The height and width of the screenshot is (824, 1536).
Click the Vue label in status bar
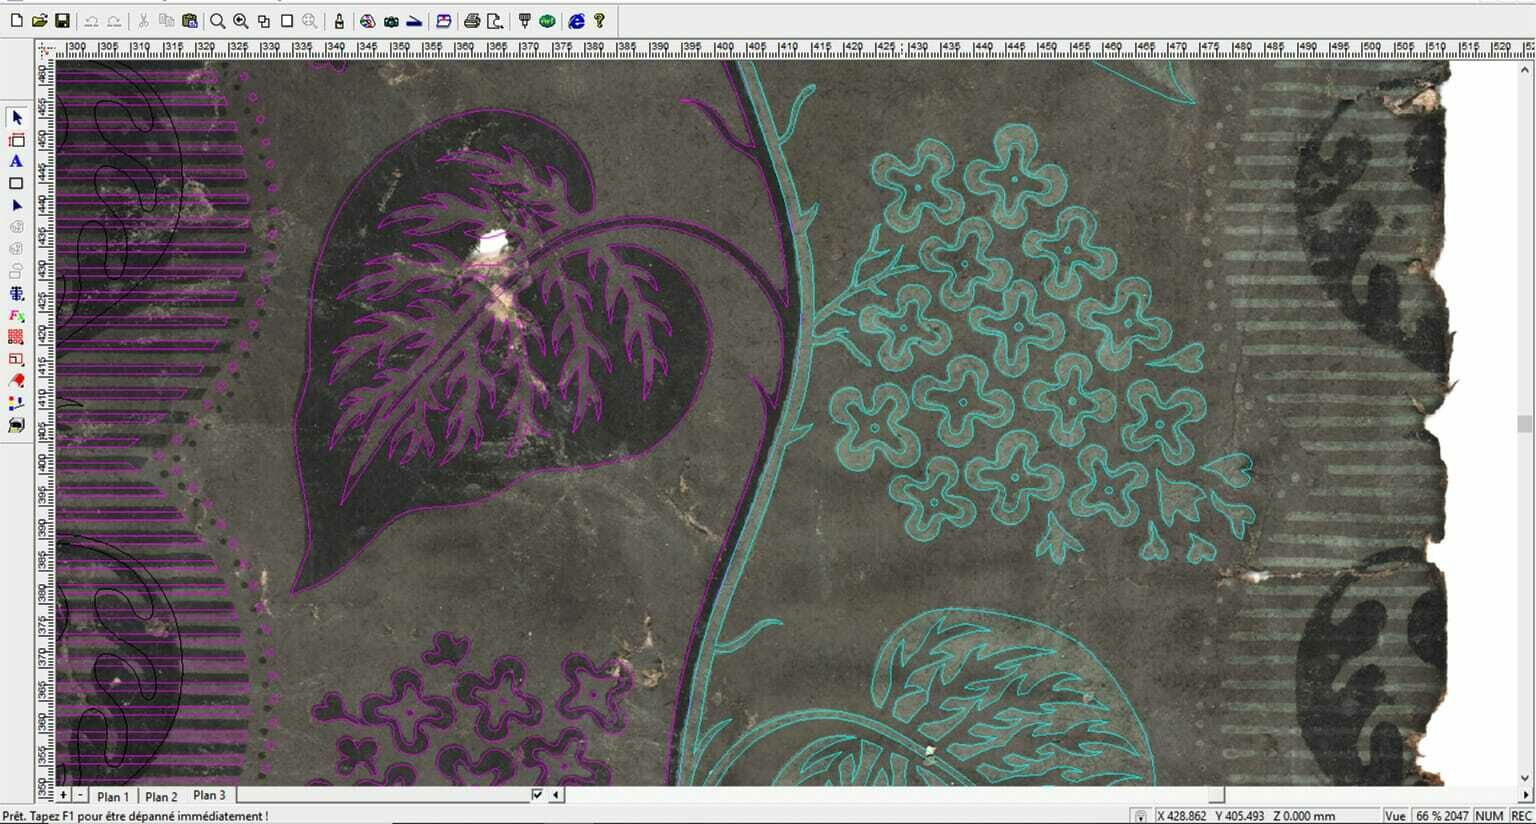click(1395, 816)
